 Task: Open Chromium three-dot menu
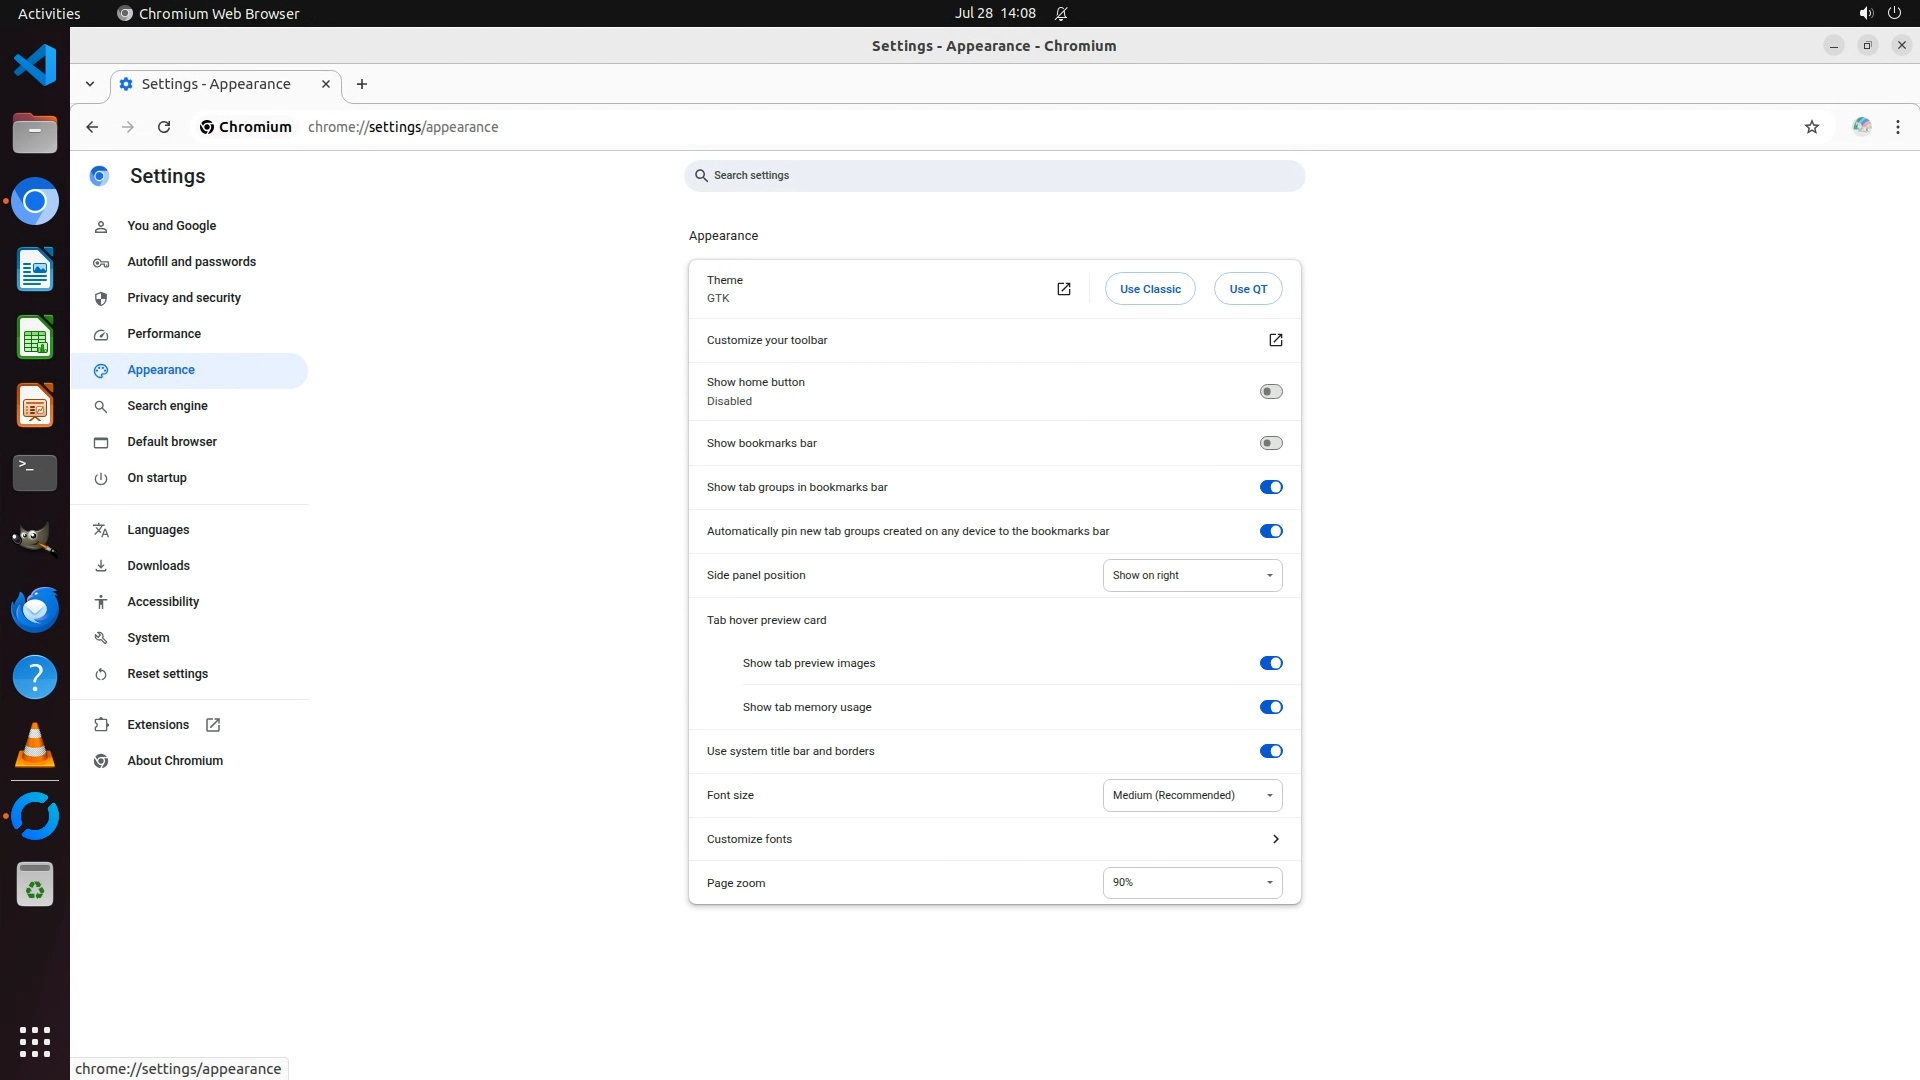pyautogui.click(x=1897, y=127)
